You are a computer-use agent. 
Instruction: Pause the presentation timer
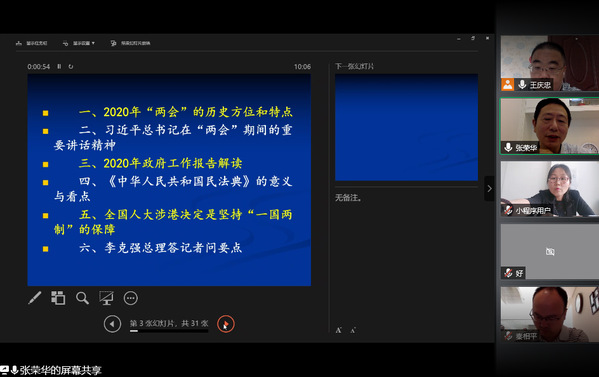pos(59,66)
